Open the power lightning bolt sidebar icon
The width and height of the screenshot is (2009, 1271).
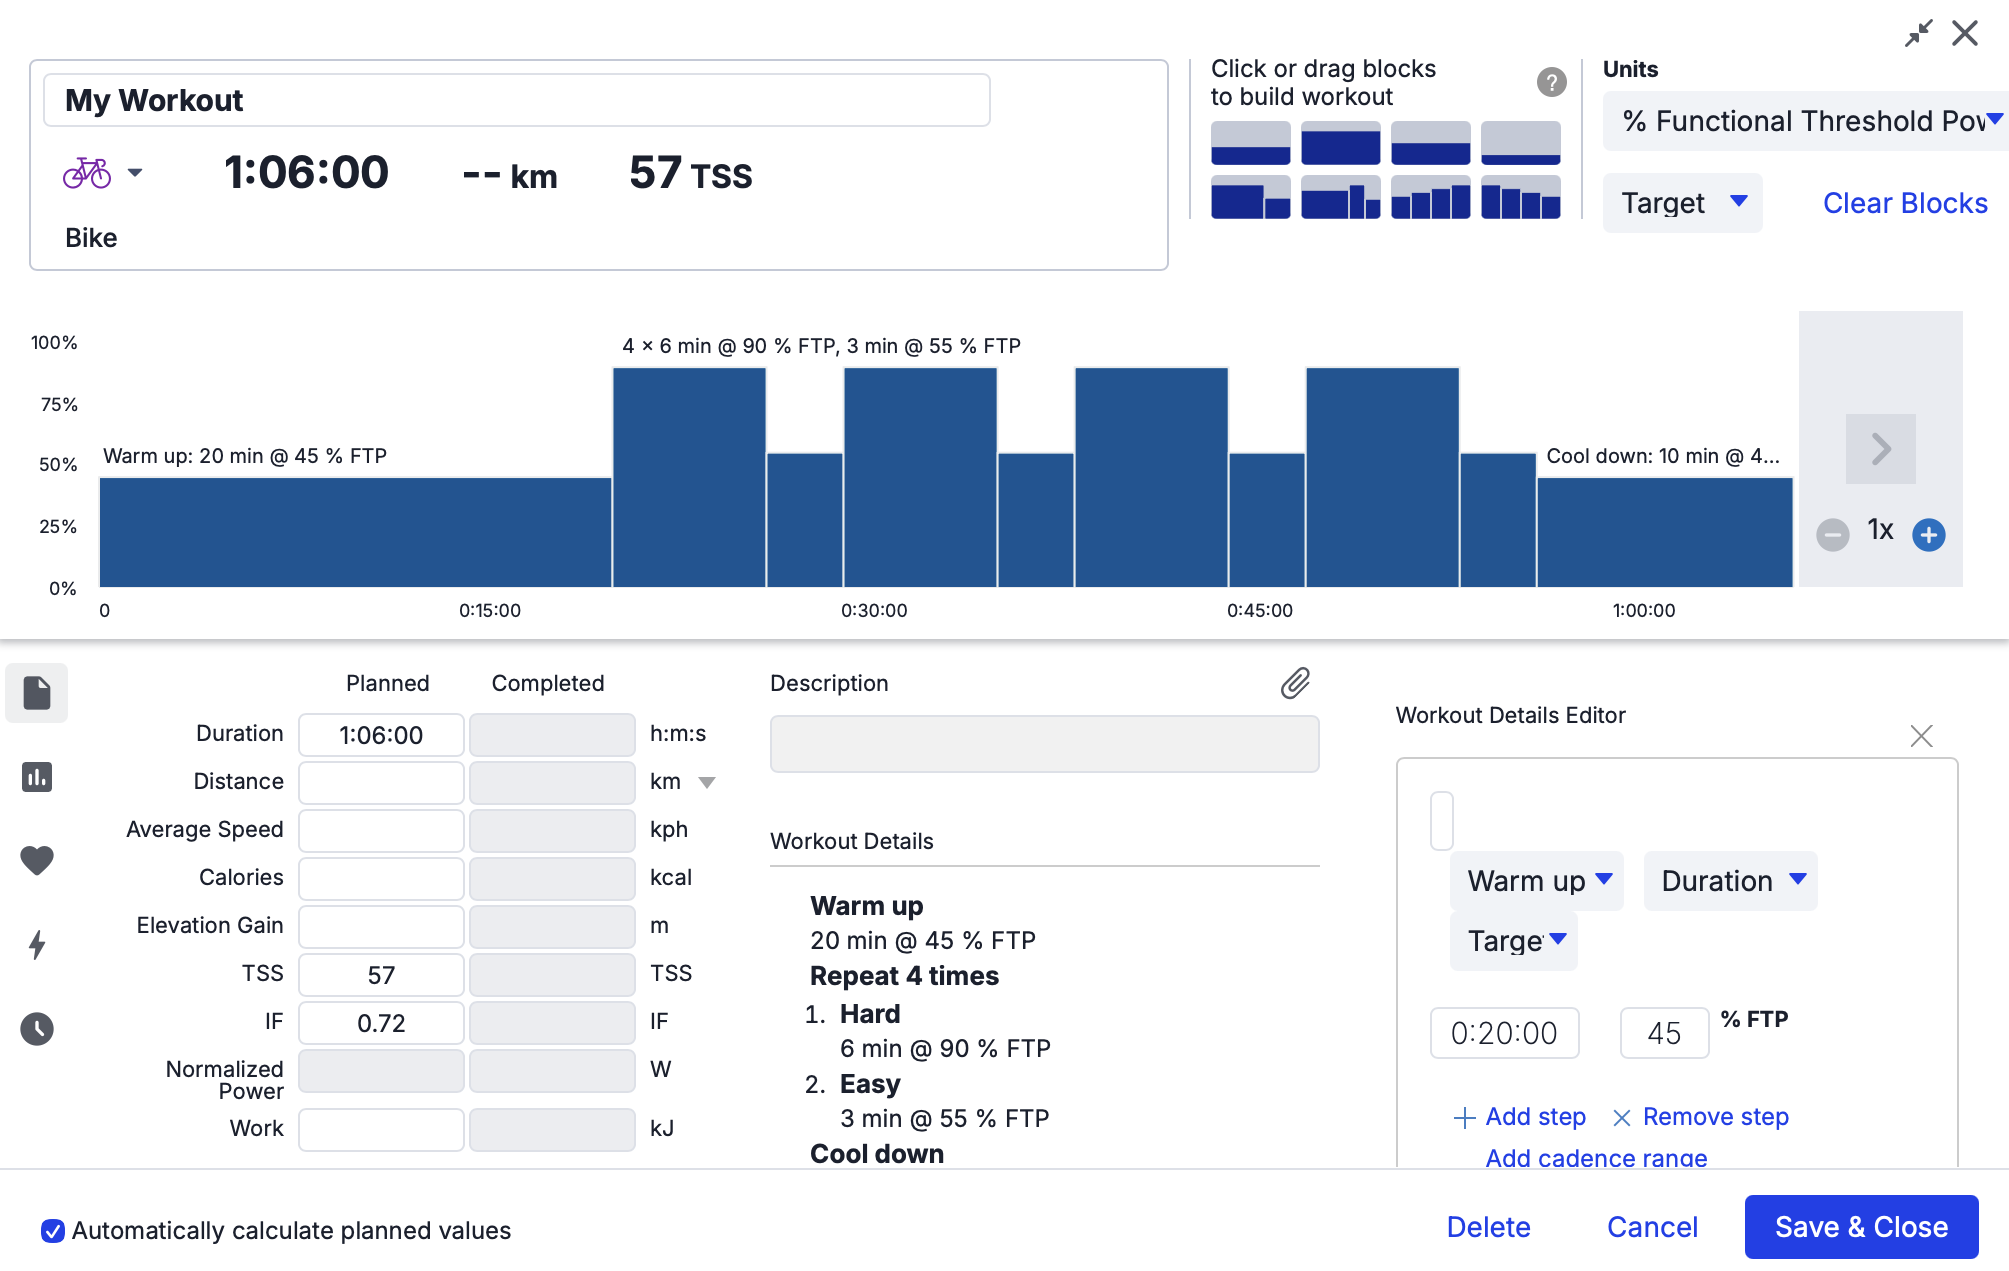37,944
